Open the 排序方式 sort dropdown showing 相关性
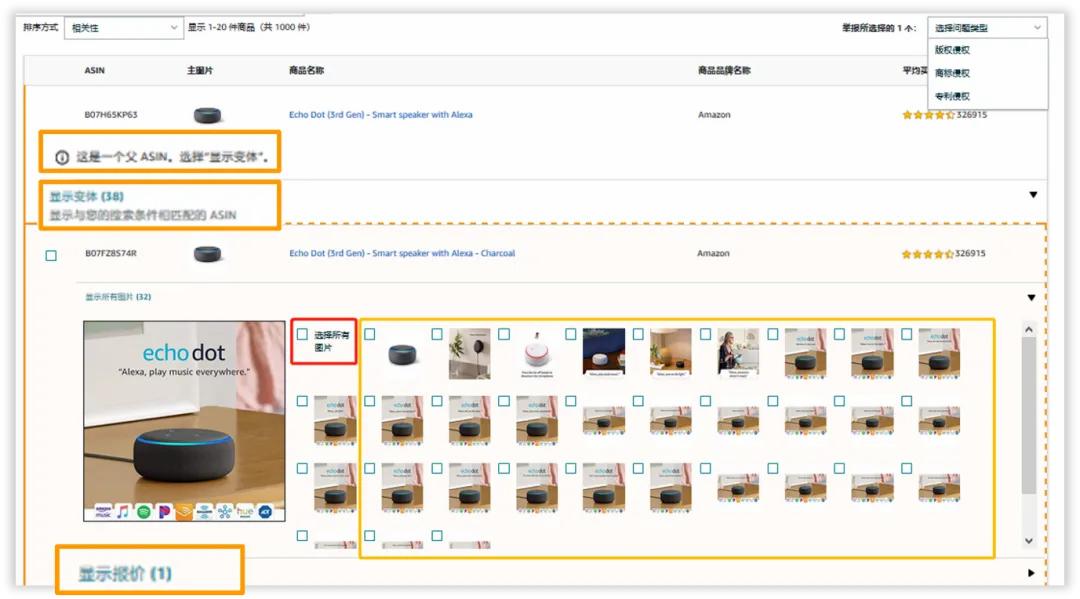This screenshot has height=599, width=1080. 123,28
